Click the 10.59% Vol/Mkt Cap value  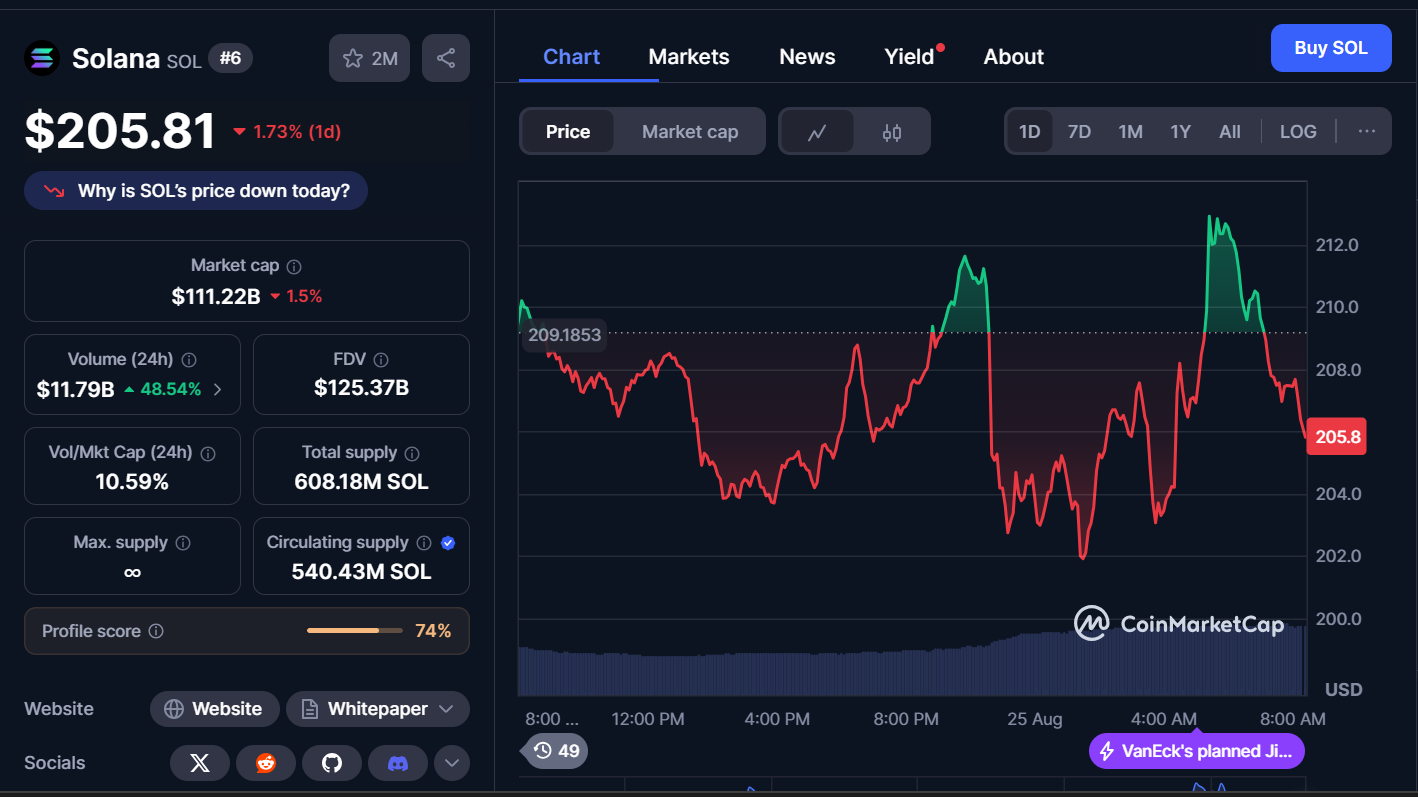132,482
